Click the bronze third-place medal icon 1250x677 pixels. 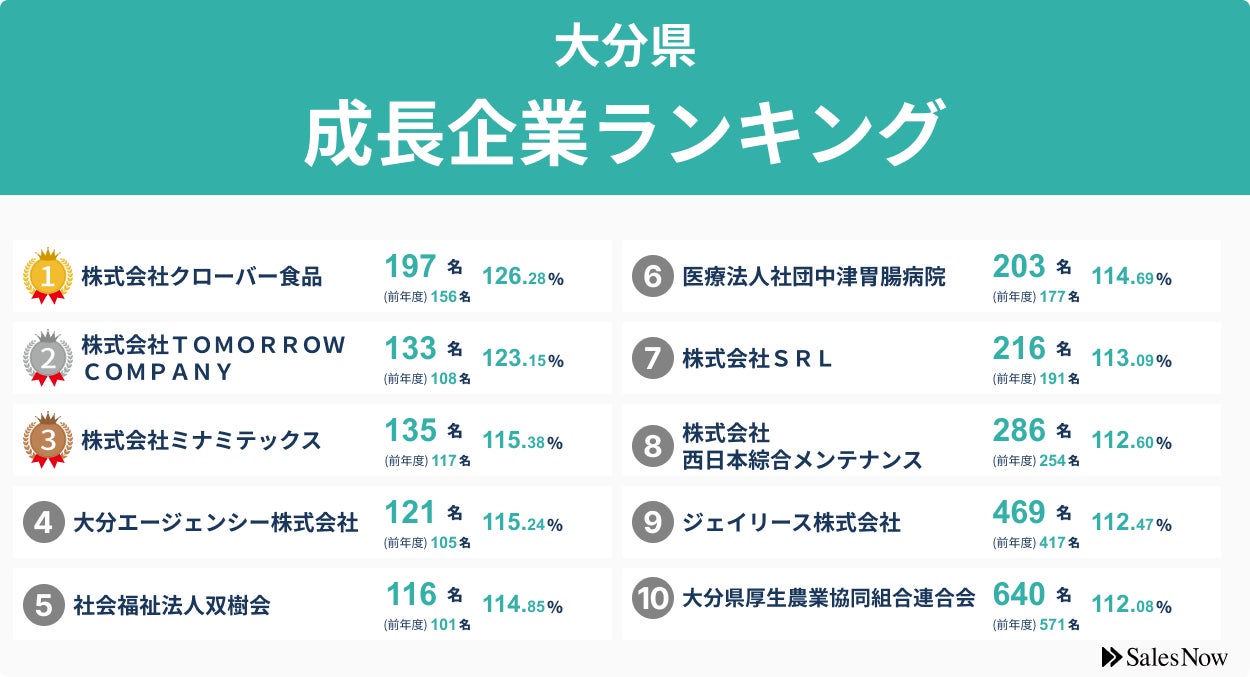click(x=47, y=440)
